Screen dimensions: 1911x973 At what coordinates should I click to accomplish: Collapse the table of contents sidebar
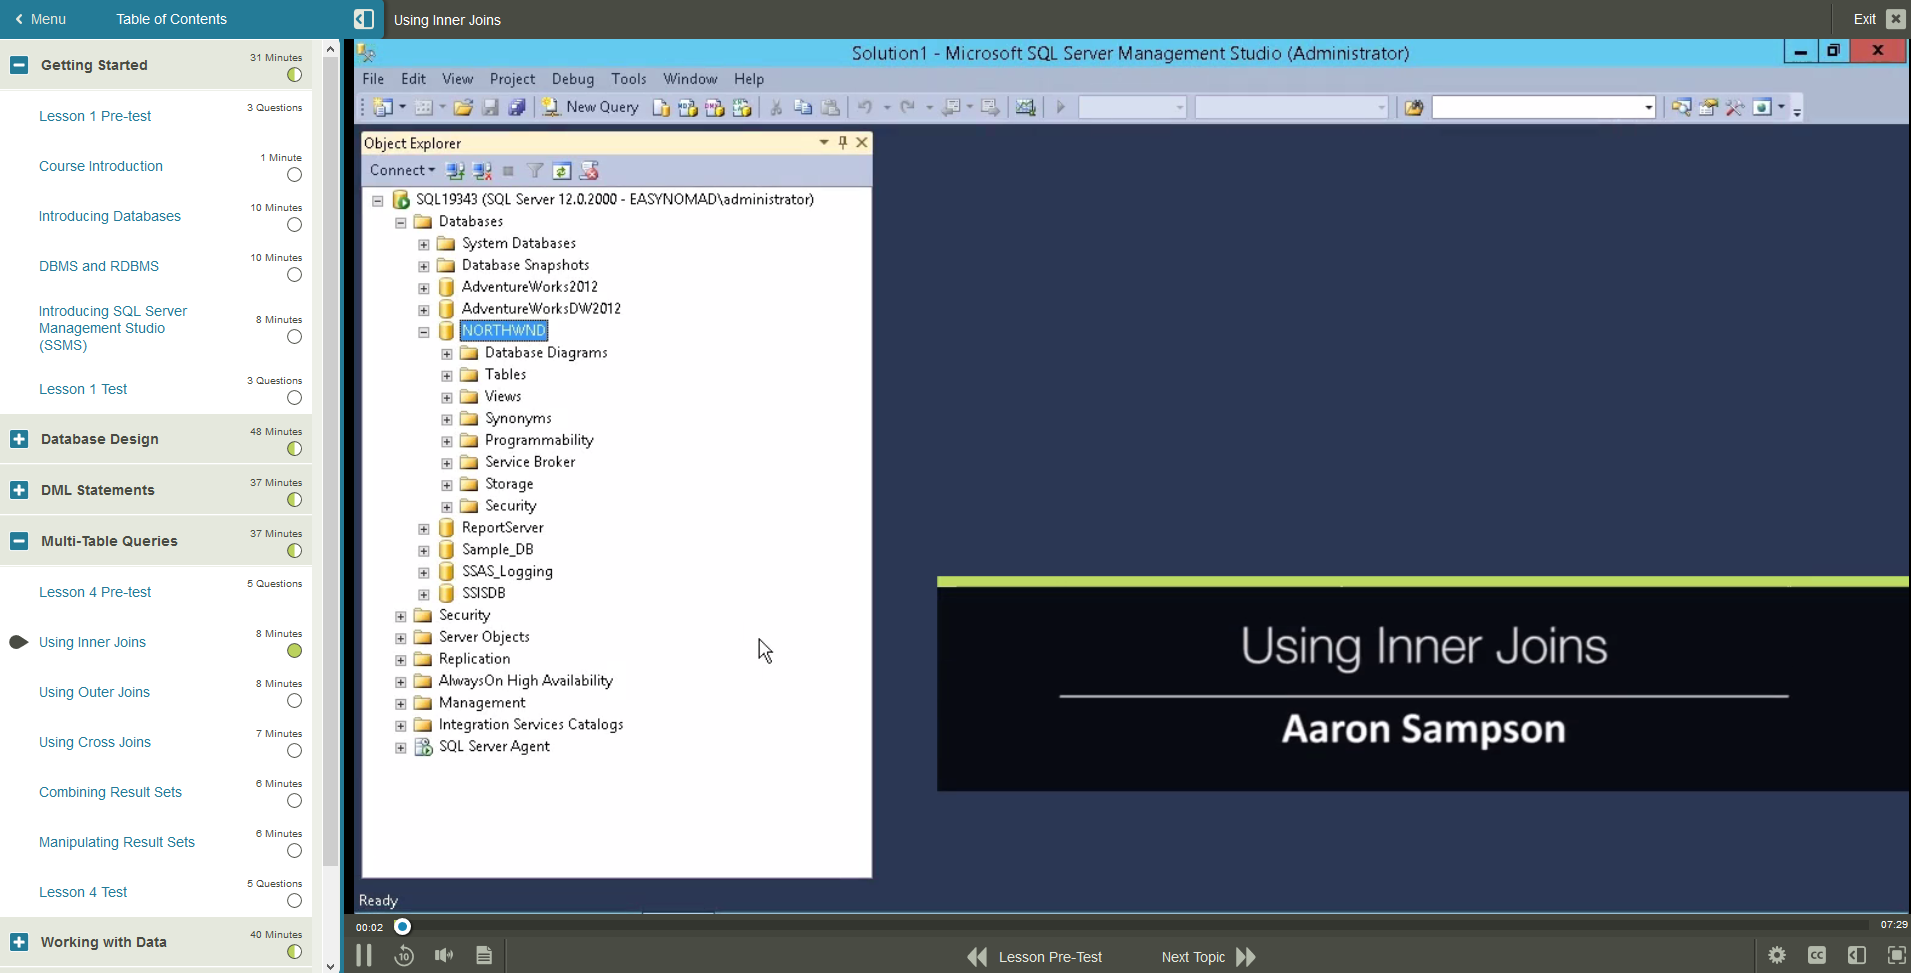(x=364, y=19)
